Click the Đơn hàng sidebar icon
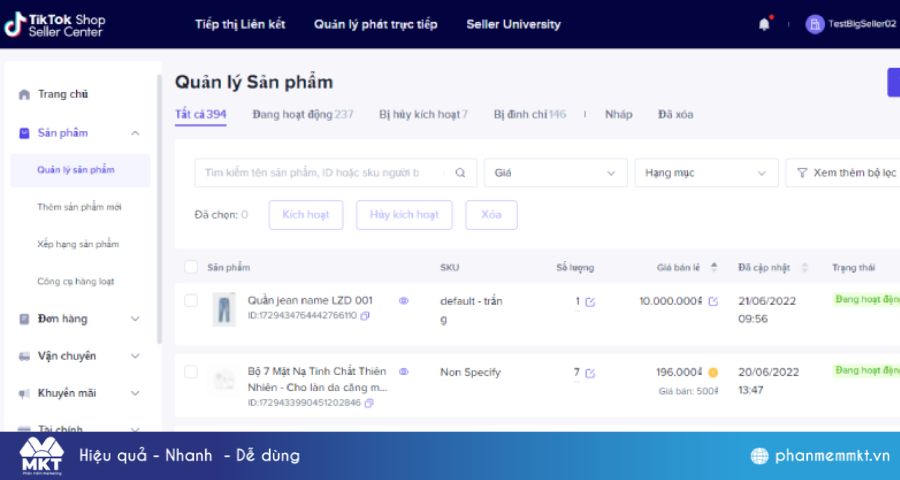The width and height of the screenshot is (900, 480). point(24,319)
